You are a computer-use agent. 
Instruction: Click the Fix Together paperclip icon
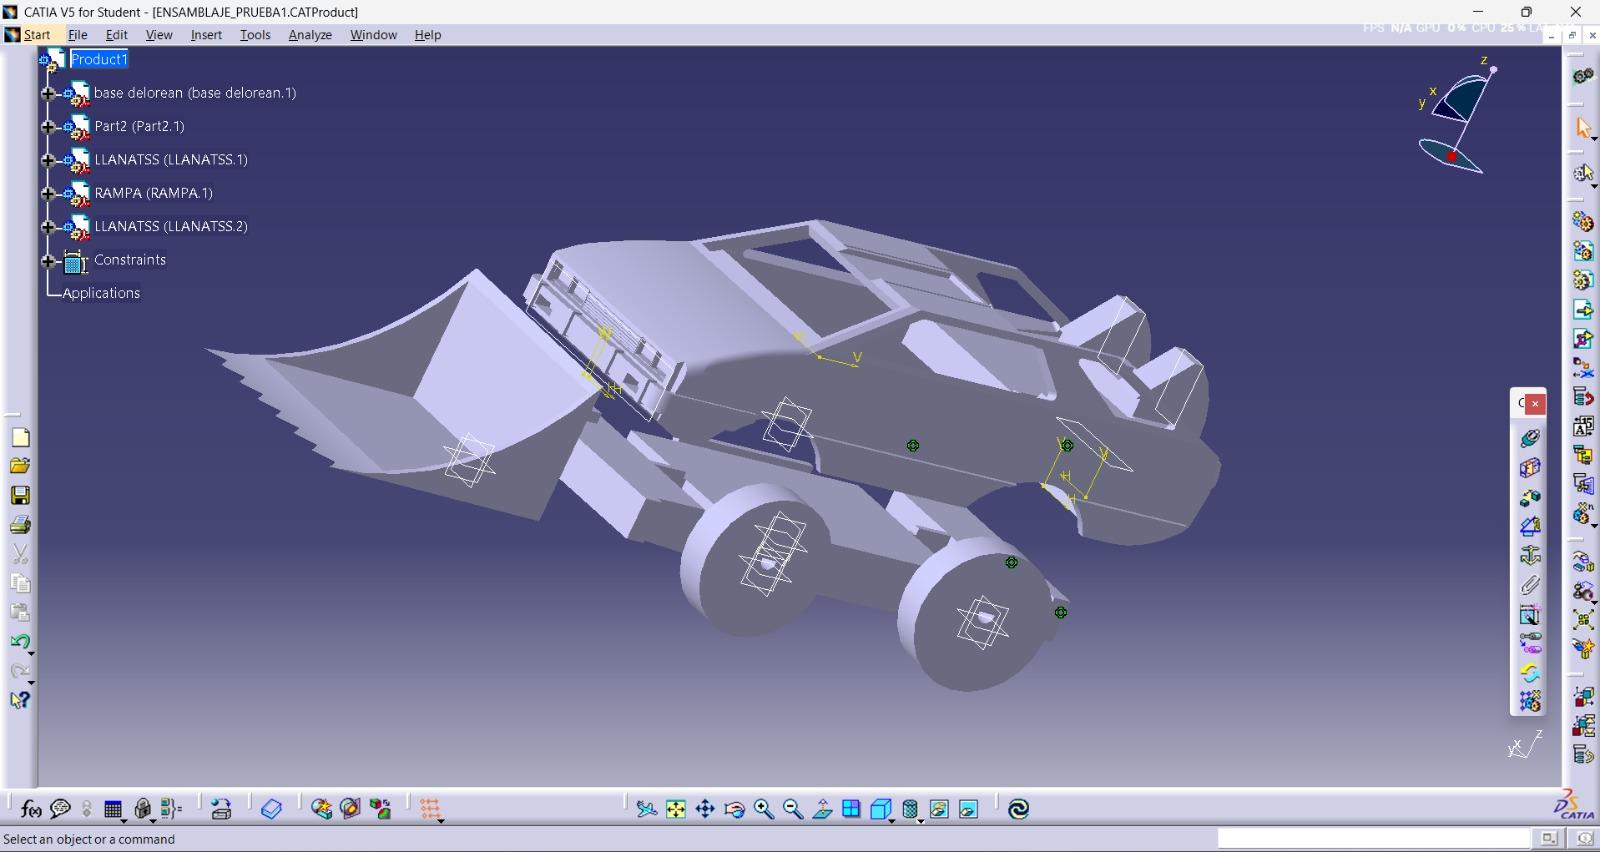tap(1530, 585)
